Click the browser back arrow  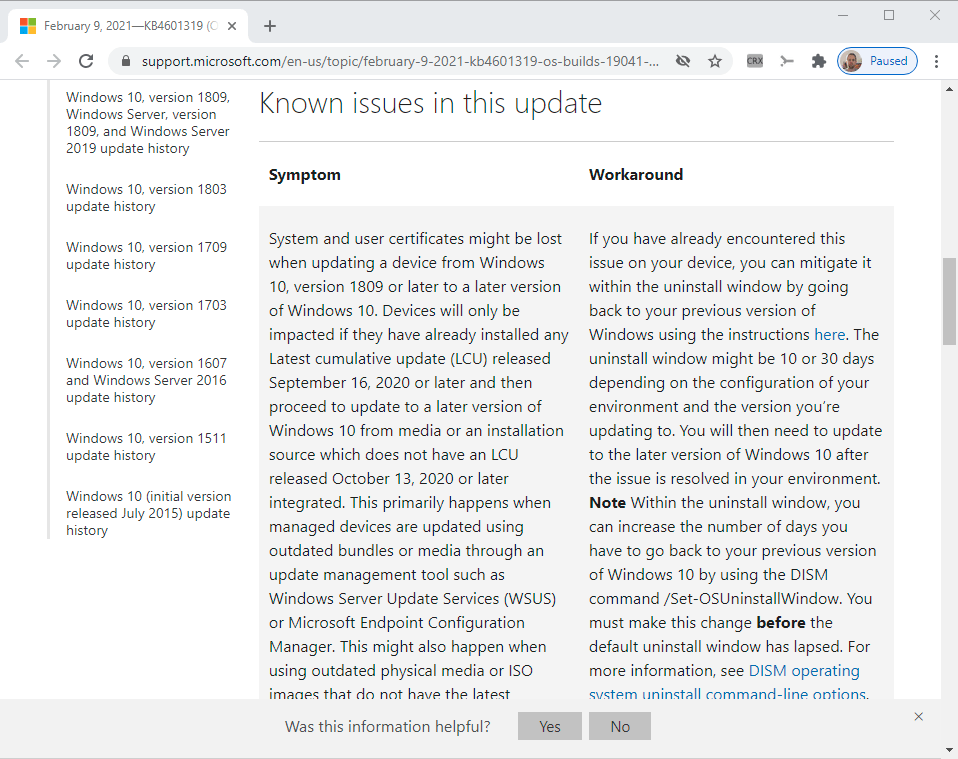pos(22,61)
